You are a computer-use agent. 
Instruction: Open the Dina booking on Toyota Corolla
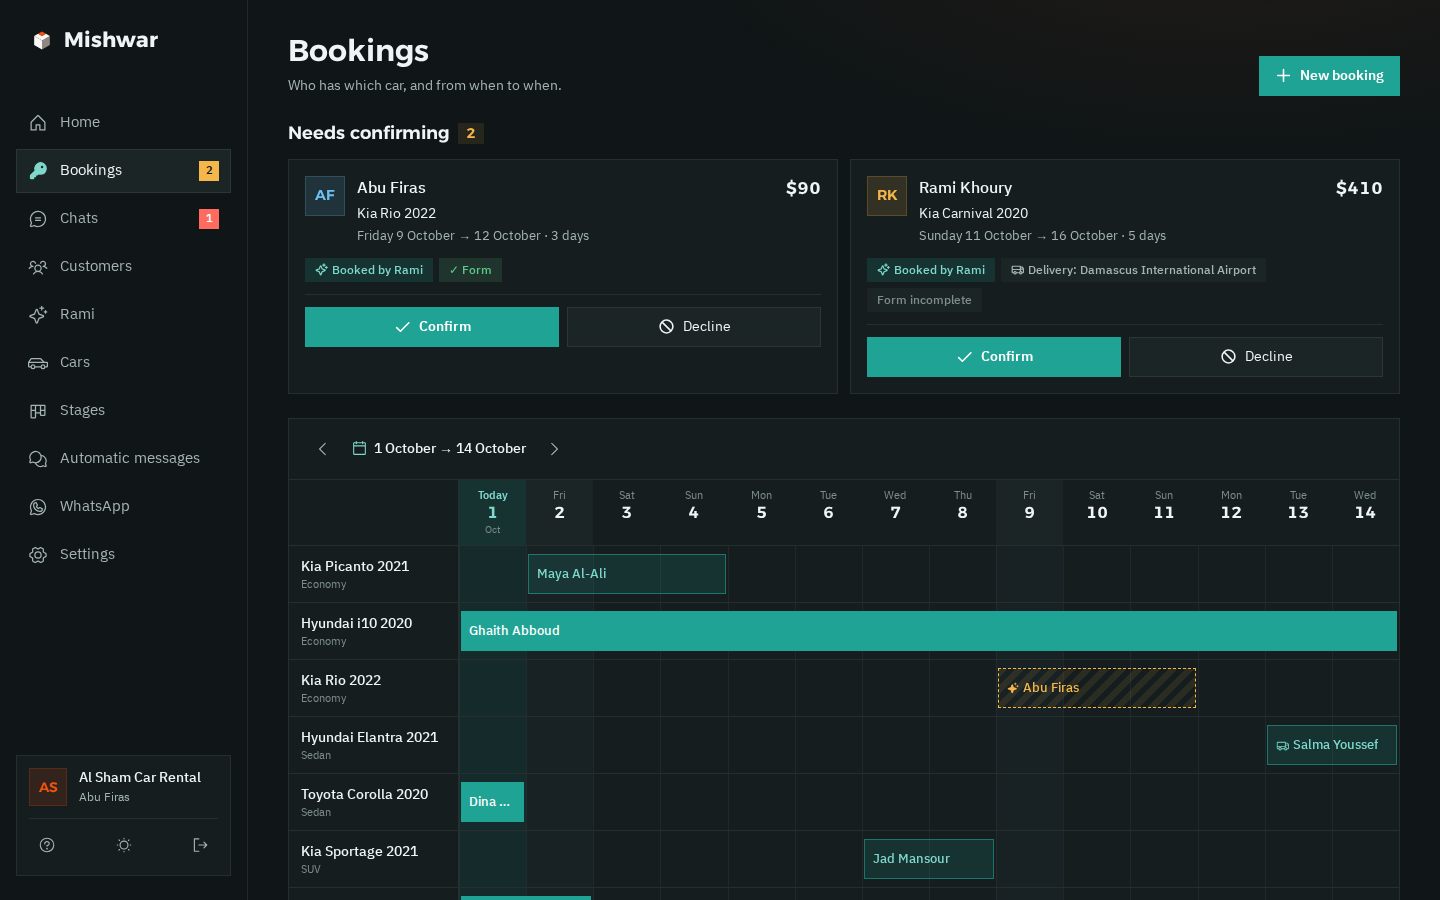(x=492, y=802)
